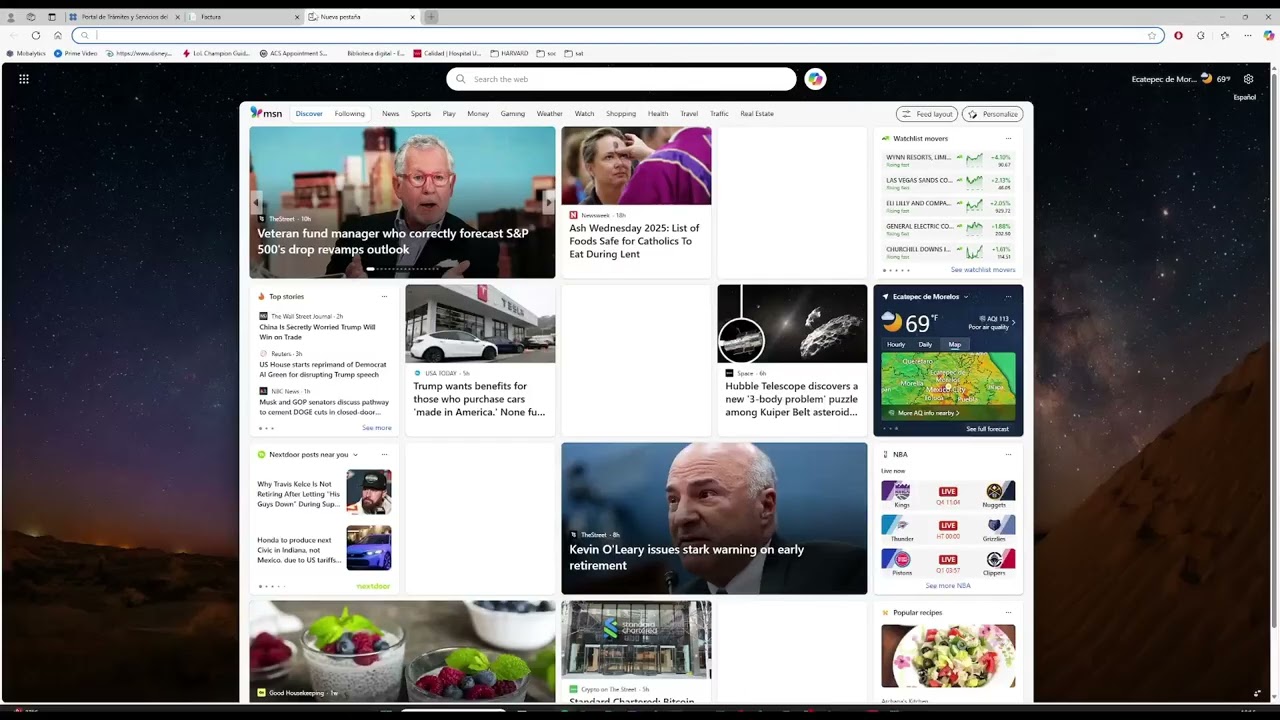Open the Feed layout button
The image size is (1280, 720).
click(927, 114)
